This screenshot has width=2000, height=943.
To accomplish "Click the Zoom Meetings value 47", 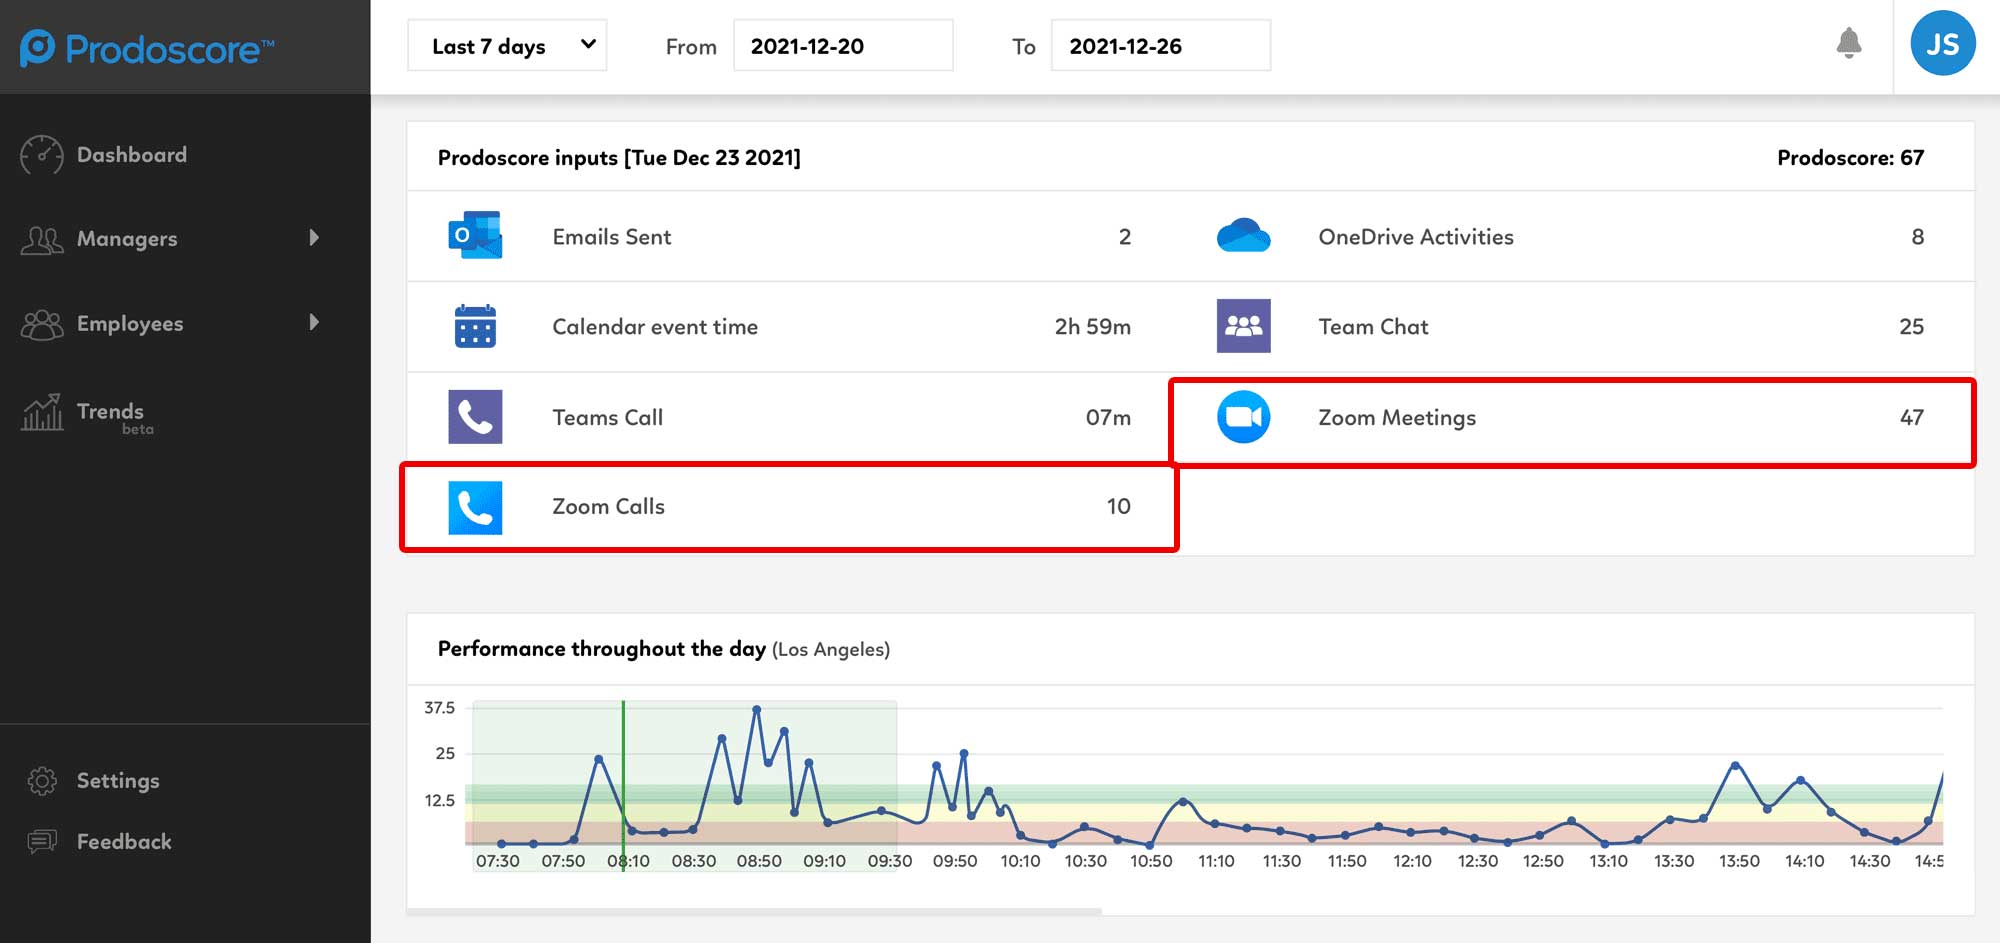I will [1912, 418].
